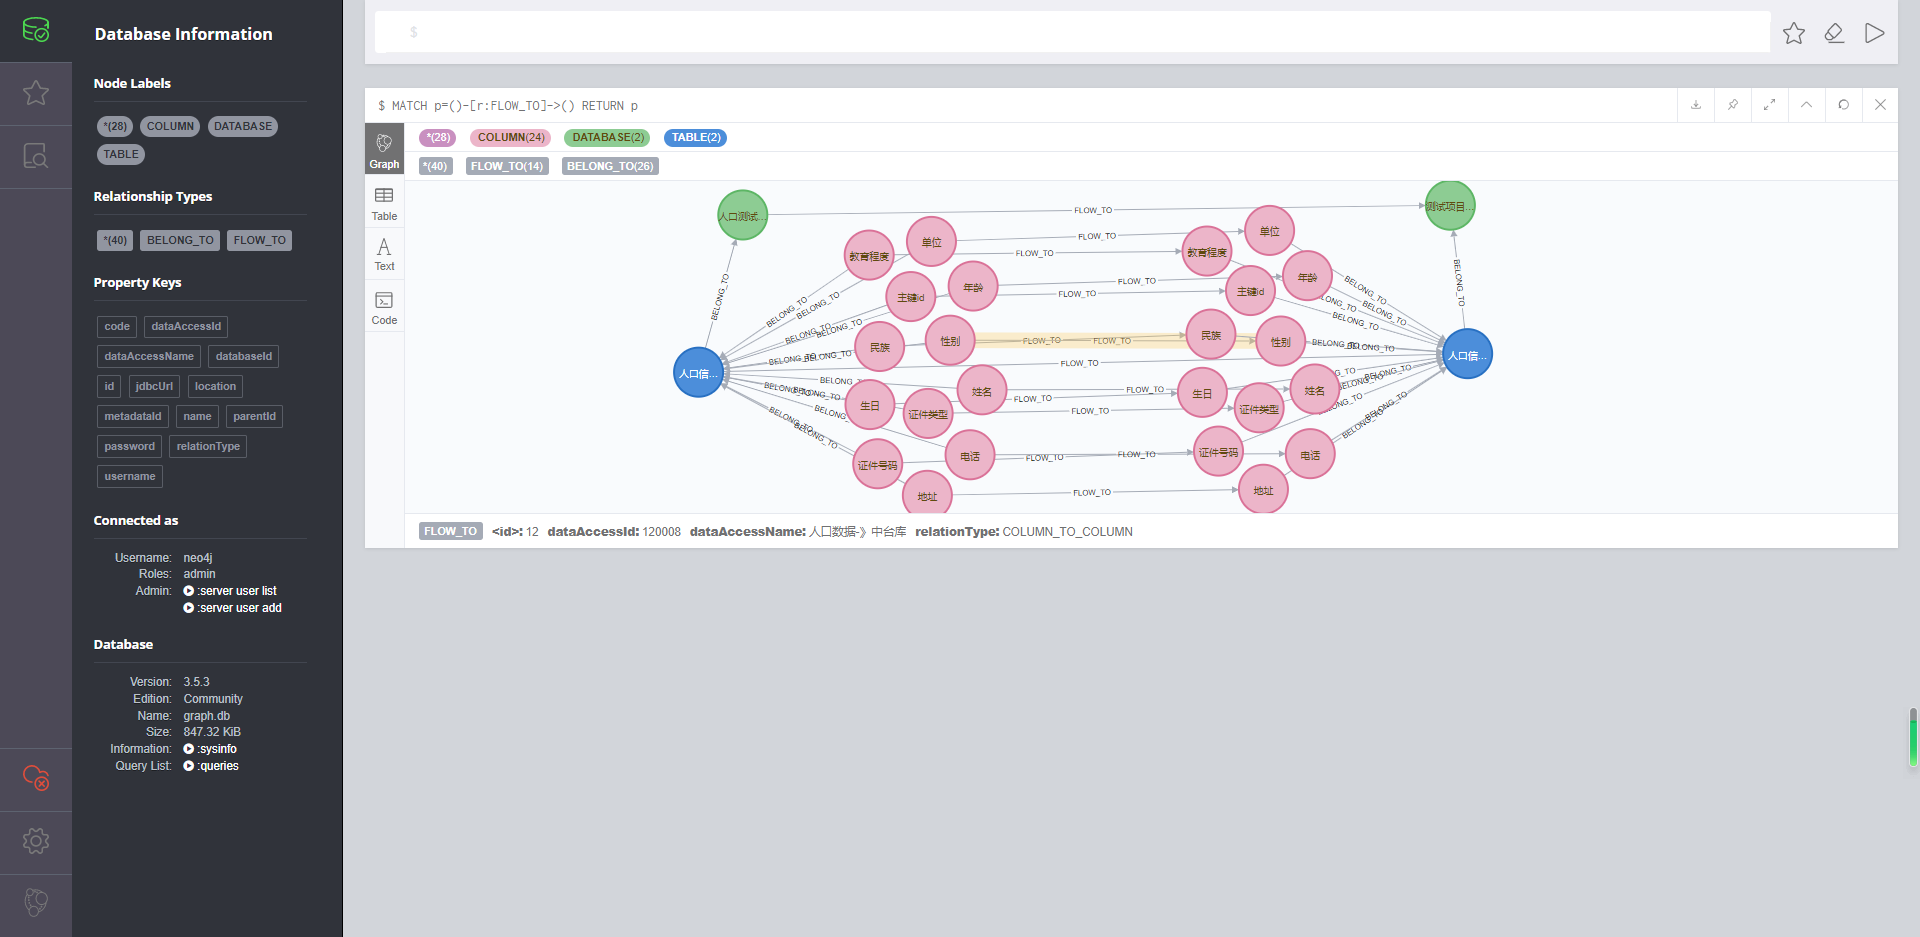Viewport: 1920px width, 937px height.
Task: Select DATABASE(2) label chip in result
Action: click(x=607, y=137)
